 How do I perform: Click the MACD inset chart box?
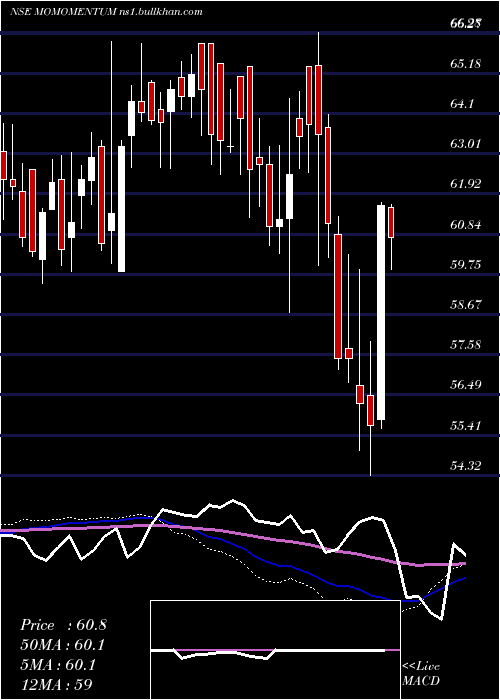pyautogui.click(x=275, y=650)
